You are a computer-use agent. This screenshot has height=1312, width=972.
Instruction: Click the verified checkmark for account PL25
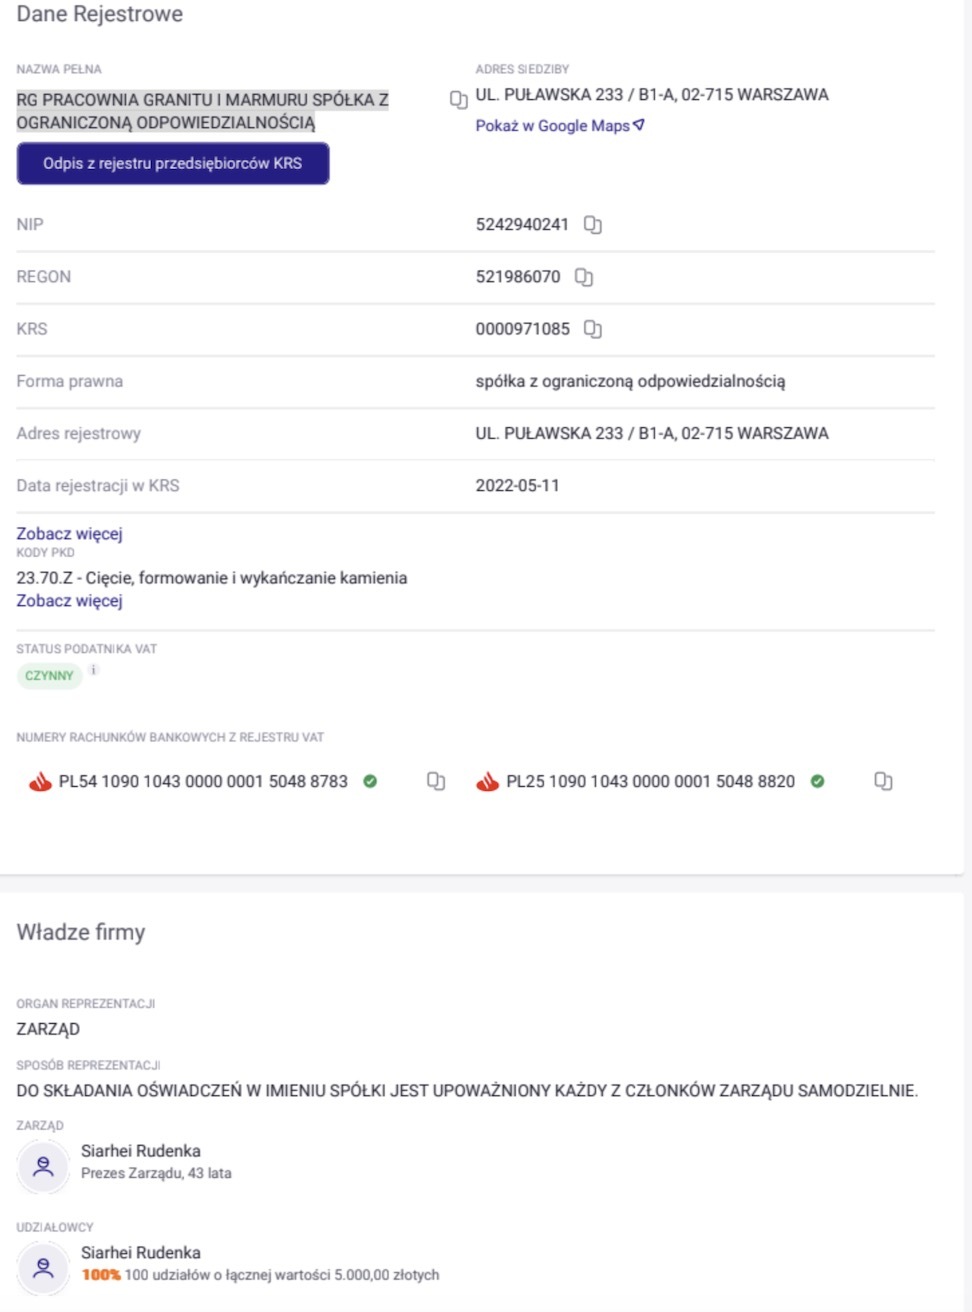click(817, 781)
